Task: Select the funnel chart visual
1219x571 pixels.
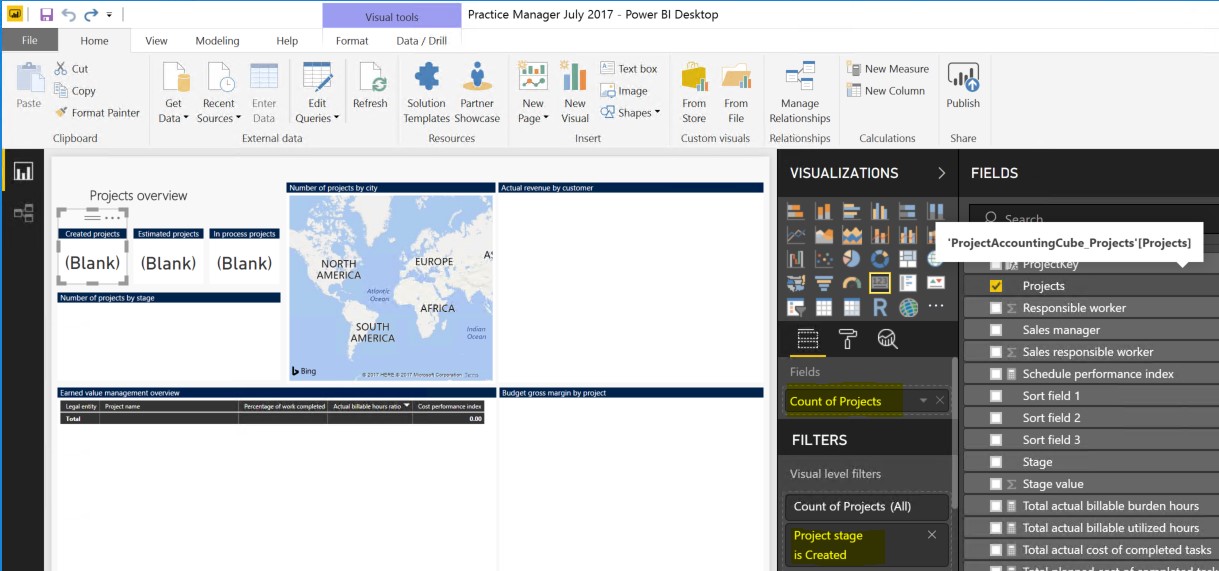Action: [x=824, y=284]
